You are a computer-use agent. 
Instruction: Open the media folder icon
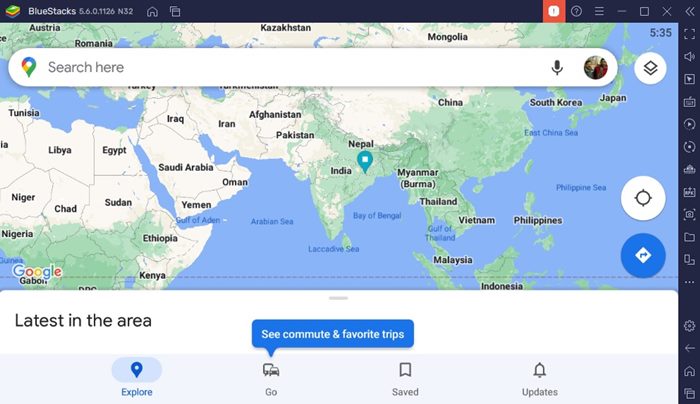(x=689, y=237)
